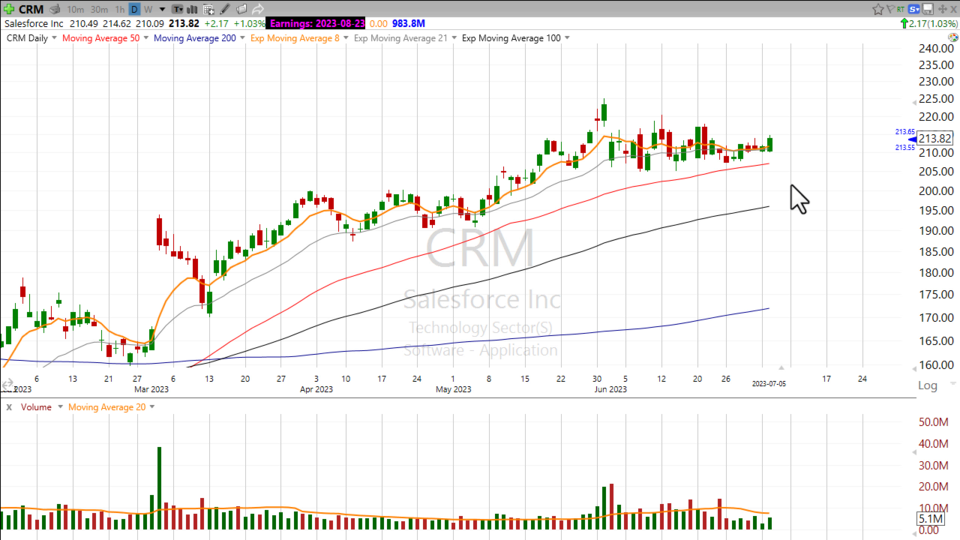Image resolution: width=960 pixels, height=540 pixels.
Task: Click the close X icon at top right
Action: coord(953,9)
